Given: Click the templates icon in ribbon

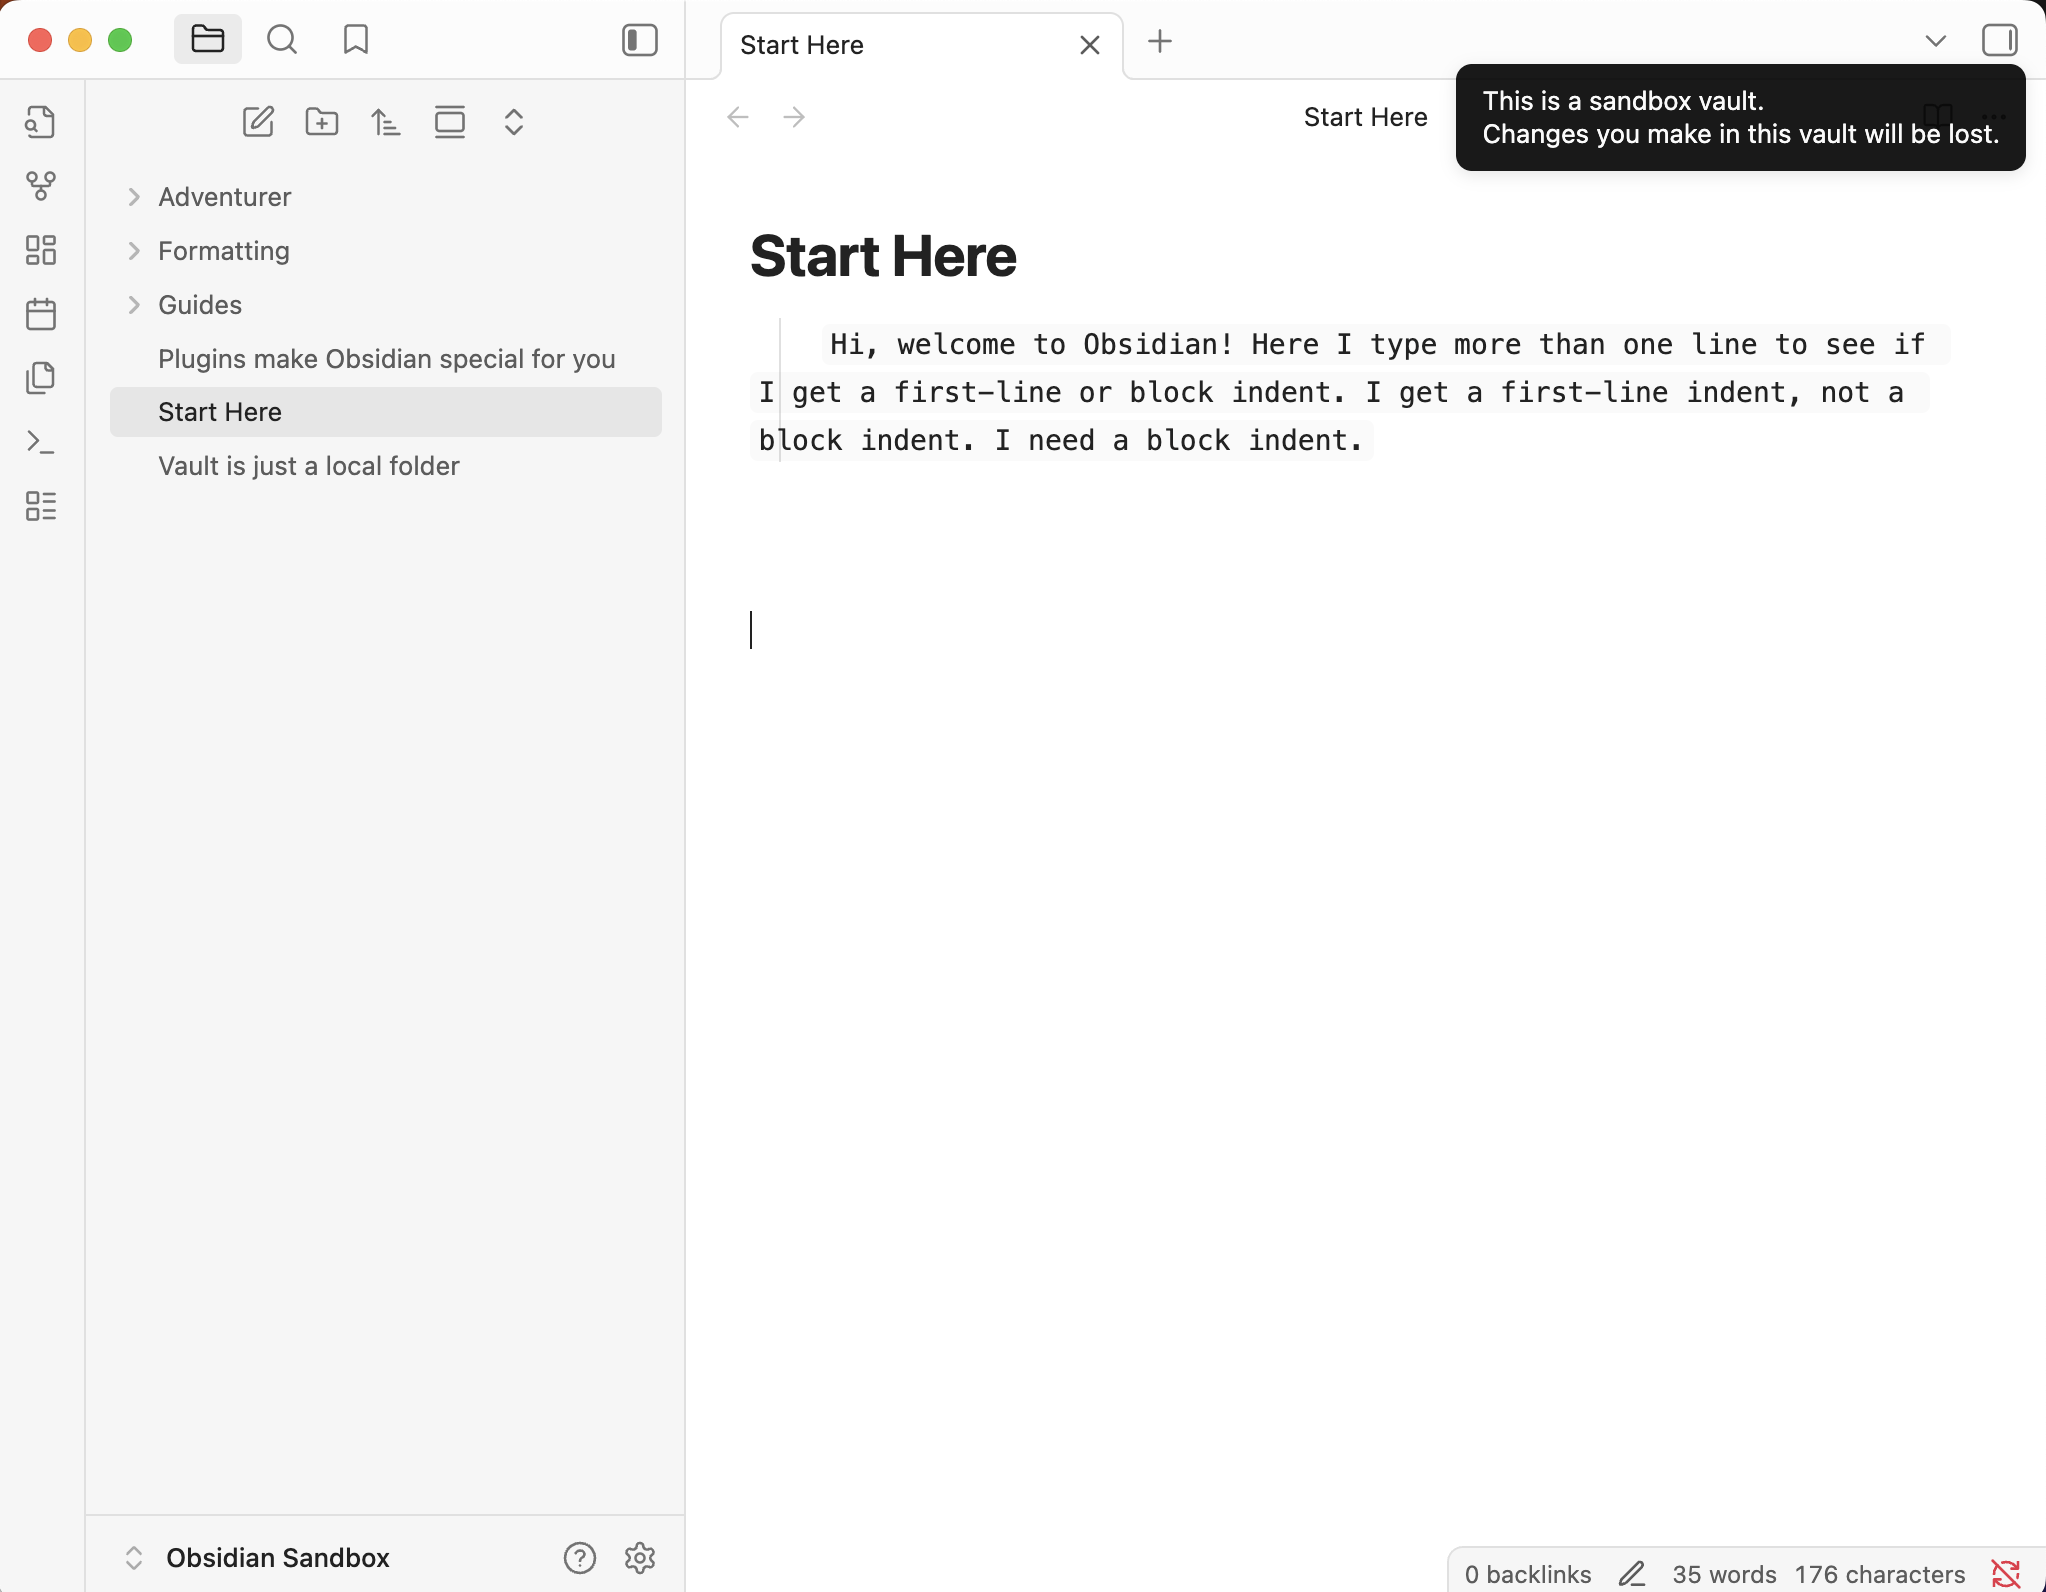Looking at the screenshot, I should [x=40, y=378].
